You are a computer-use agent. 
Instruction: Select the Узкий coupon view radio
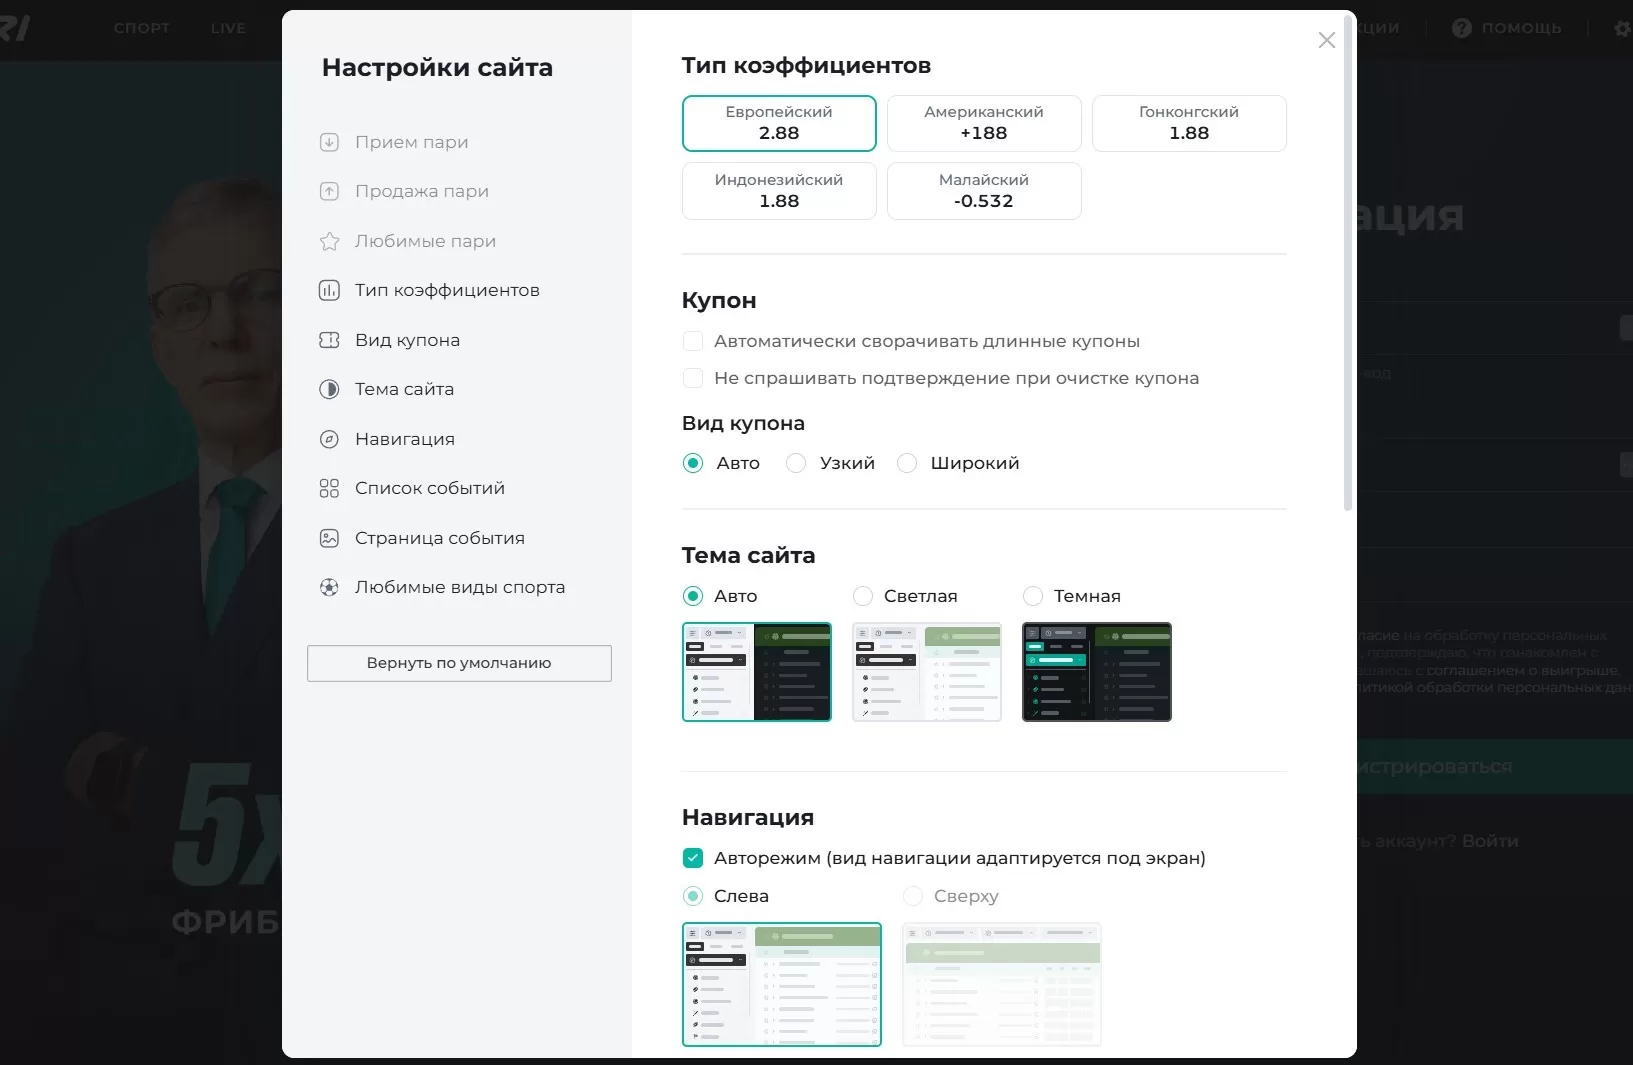click(796, 463)
